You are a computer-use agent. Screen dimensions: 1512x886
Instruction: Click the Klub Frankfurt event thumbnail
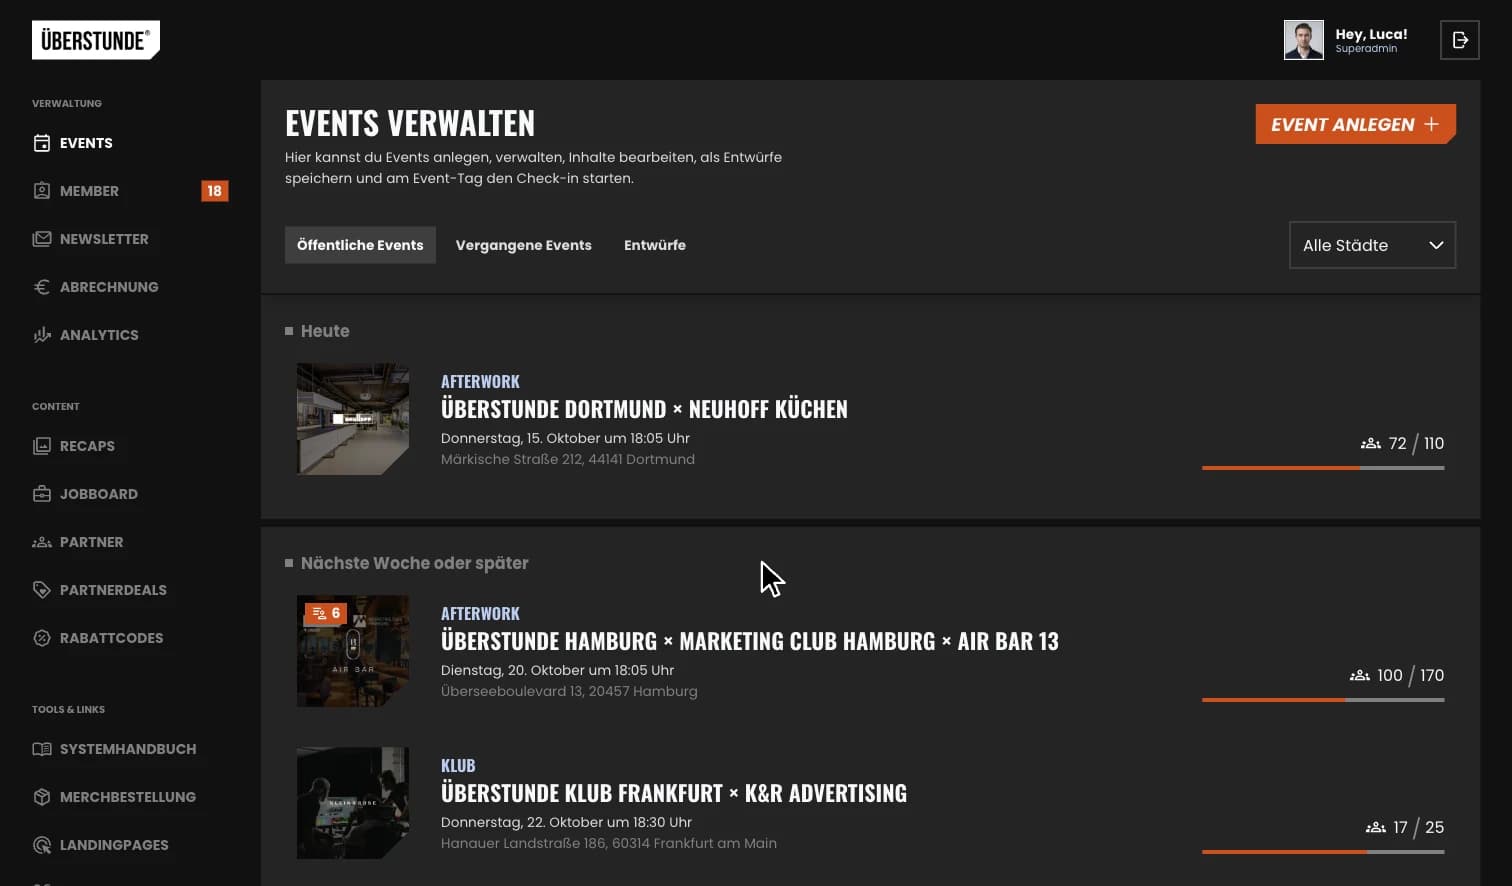pos(353,803)
